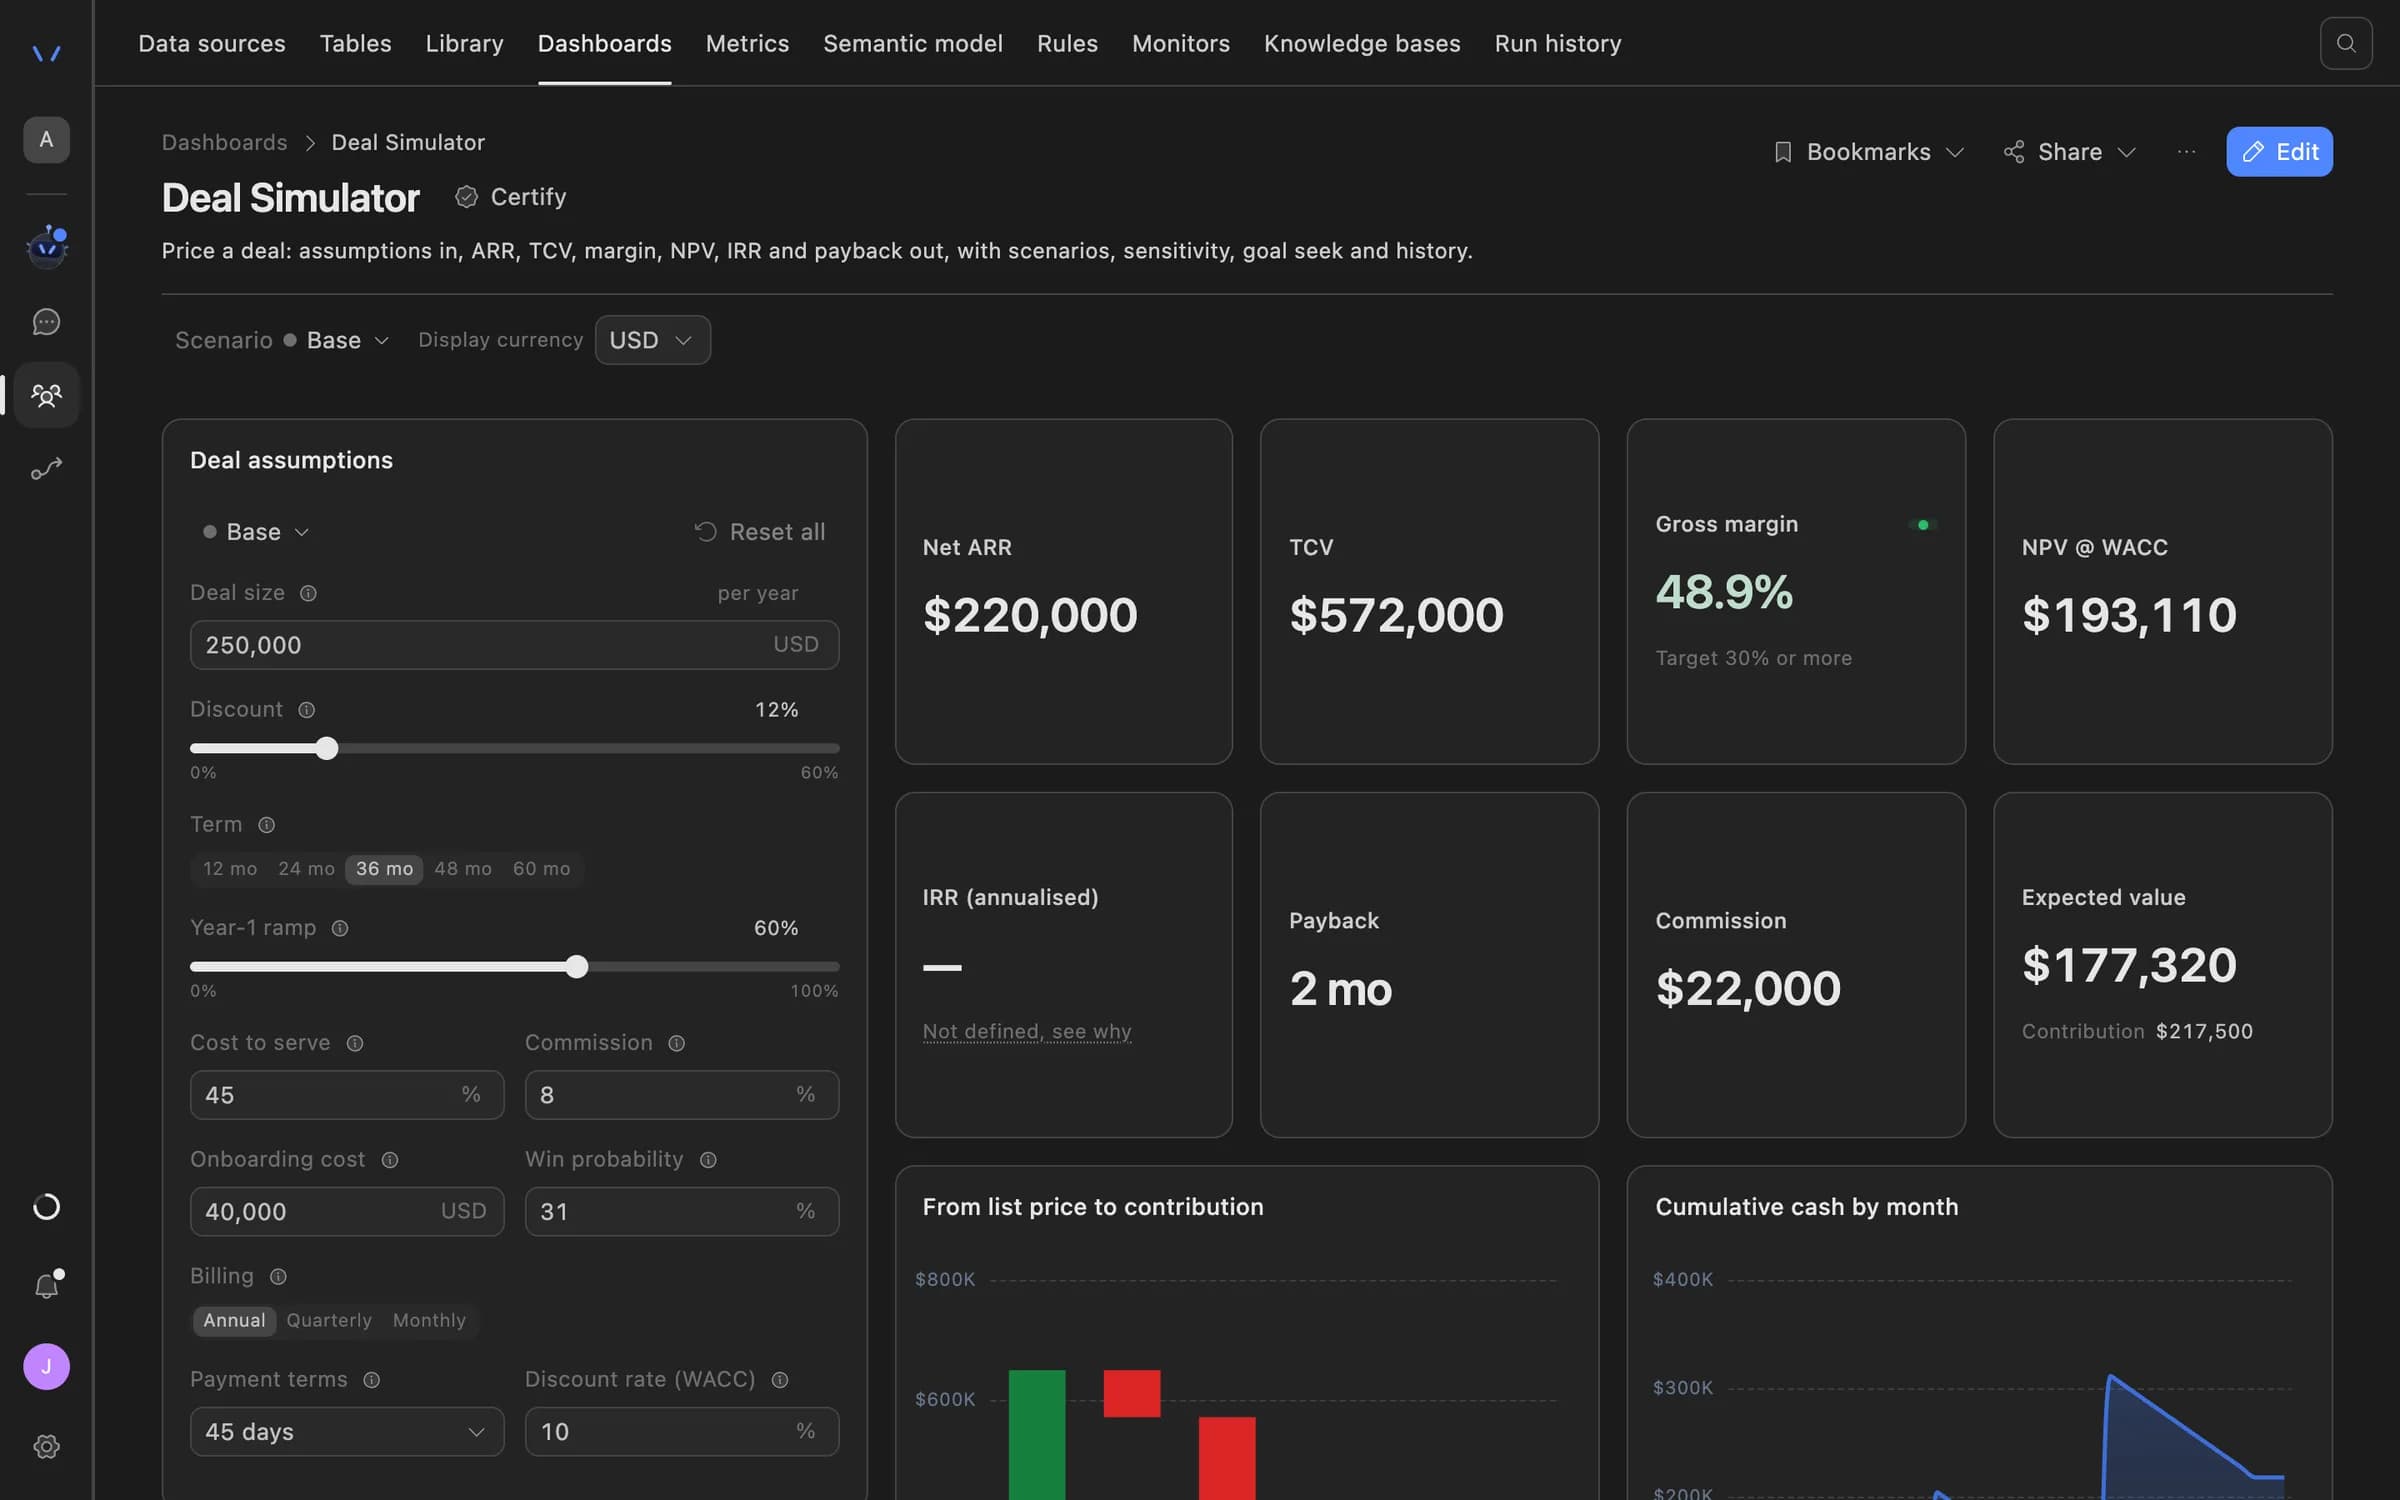This screenshot has width=2400, height=1500.
Task: Open settings gear in sidebar
Action: (x=46, y=1447)
